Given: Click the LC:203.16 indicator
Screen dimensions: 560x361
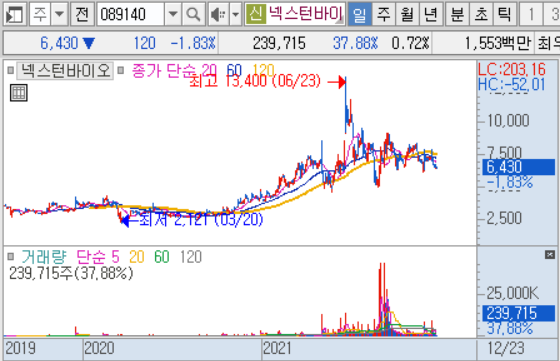Looking at the screenshot, I should coord(512,69).
